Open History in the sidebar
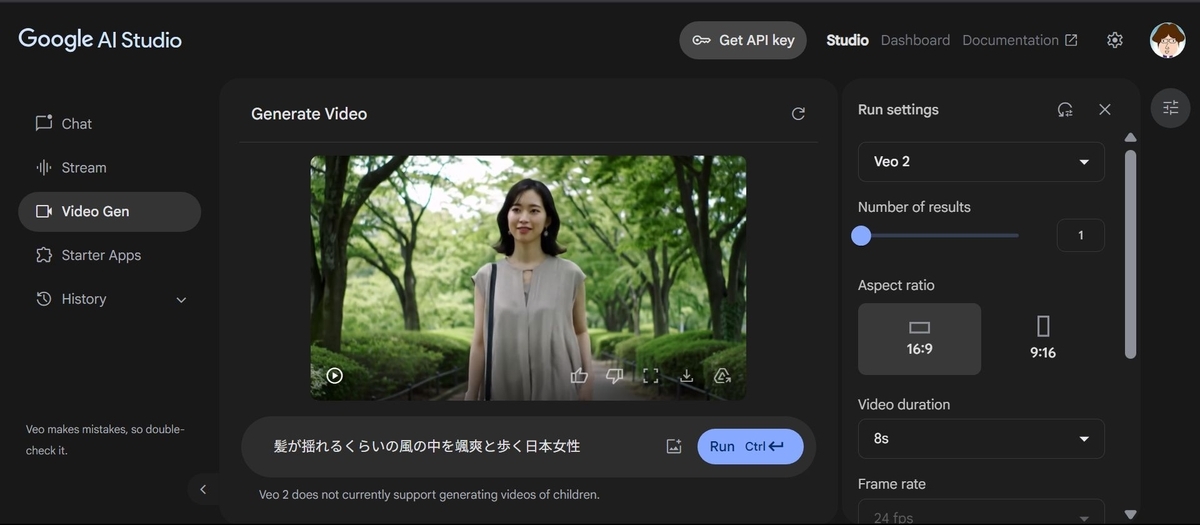 point(110,299)
